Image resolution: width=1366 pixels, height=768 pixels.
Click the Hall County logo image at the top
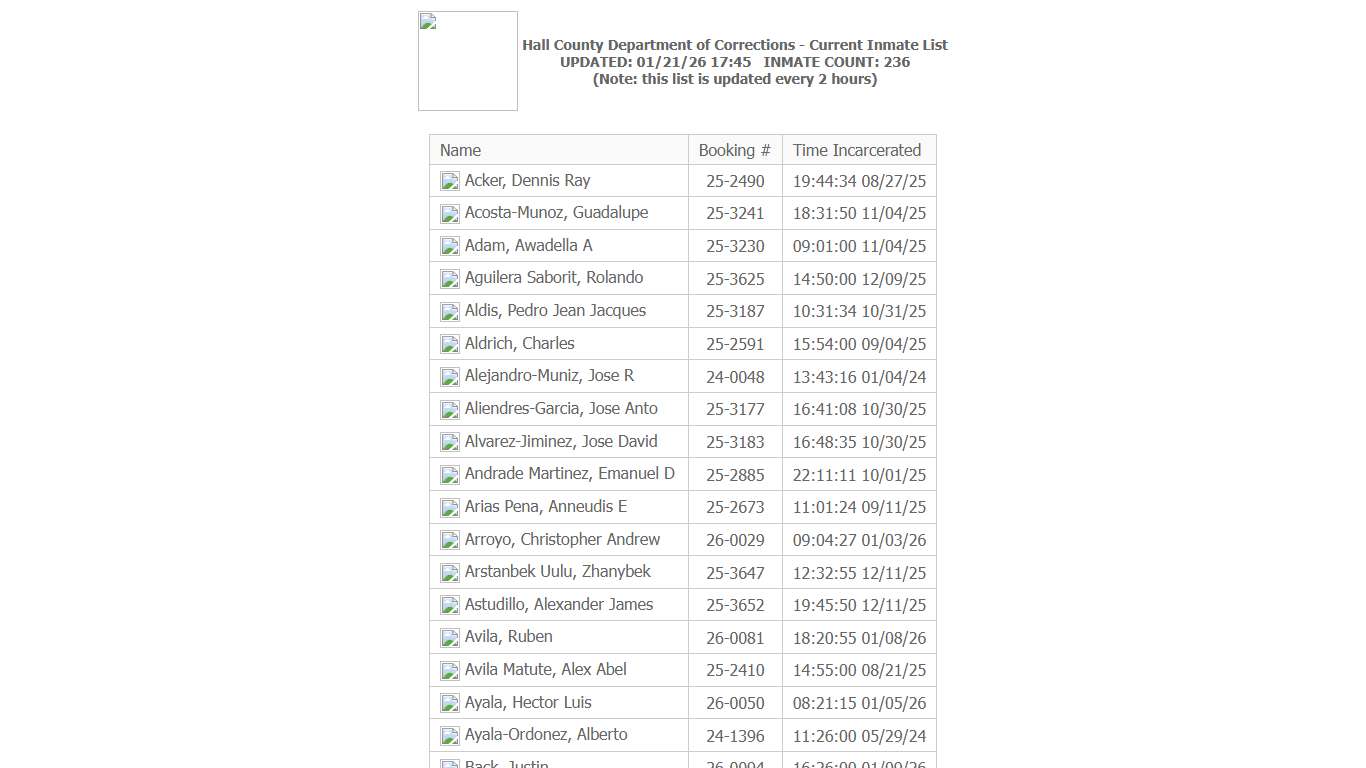tap(467, 60)
